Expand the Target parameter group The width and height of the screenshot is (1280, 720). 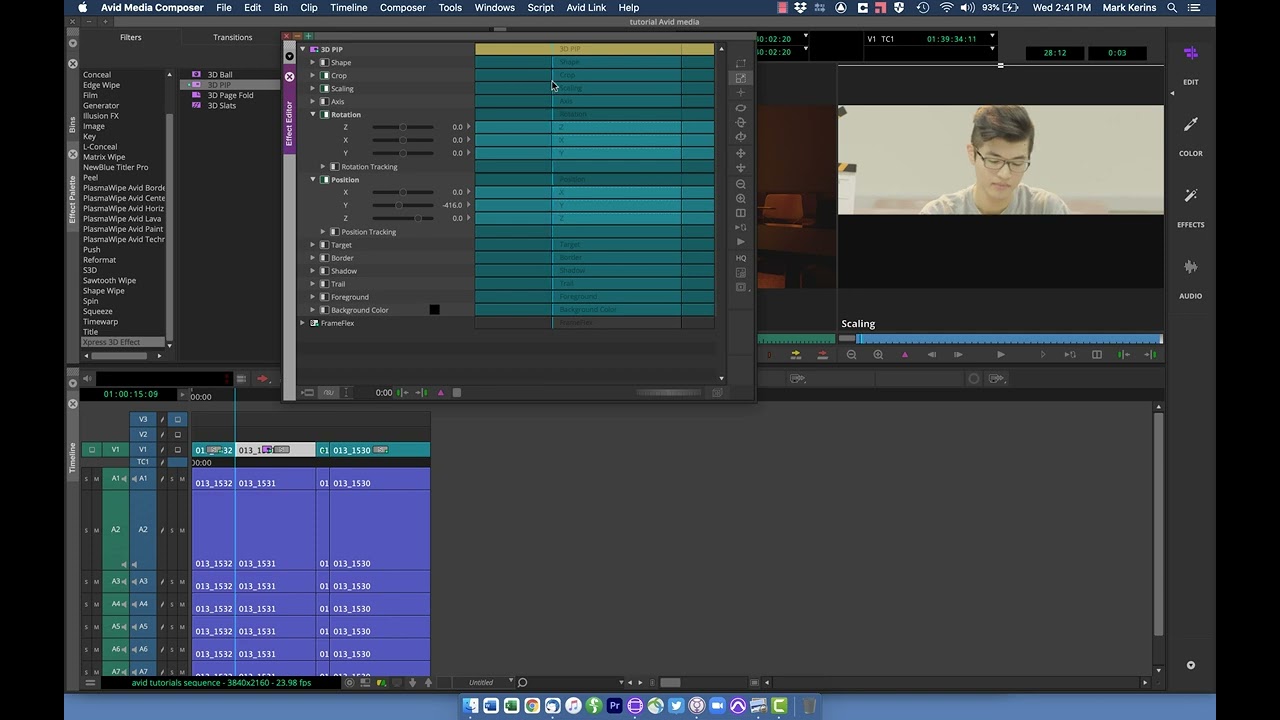tap(313, 245)
